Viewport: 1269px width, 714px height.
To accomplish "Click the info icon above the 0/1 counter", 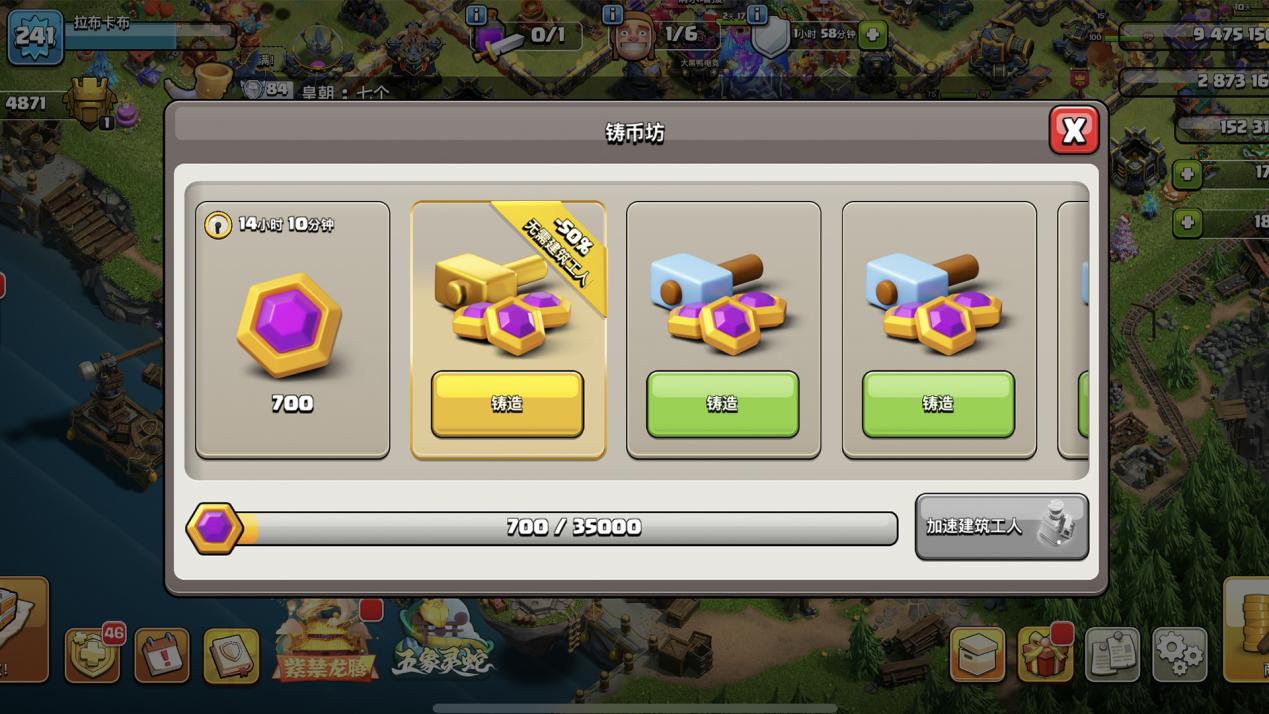I will [x=477, y=15].
